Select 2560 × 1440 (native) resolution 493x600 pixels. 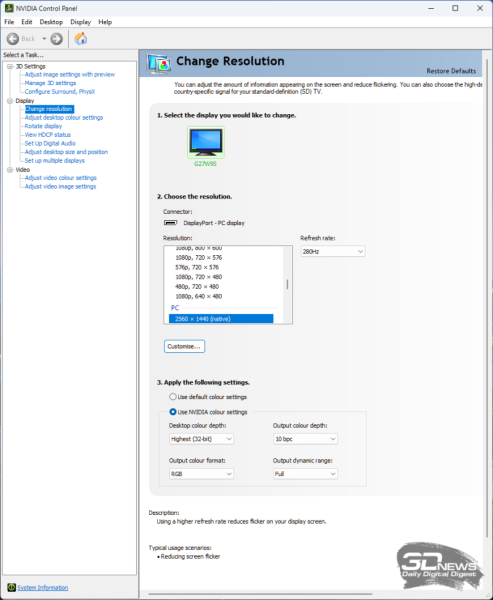[x=221, y=319]
